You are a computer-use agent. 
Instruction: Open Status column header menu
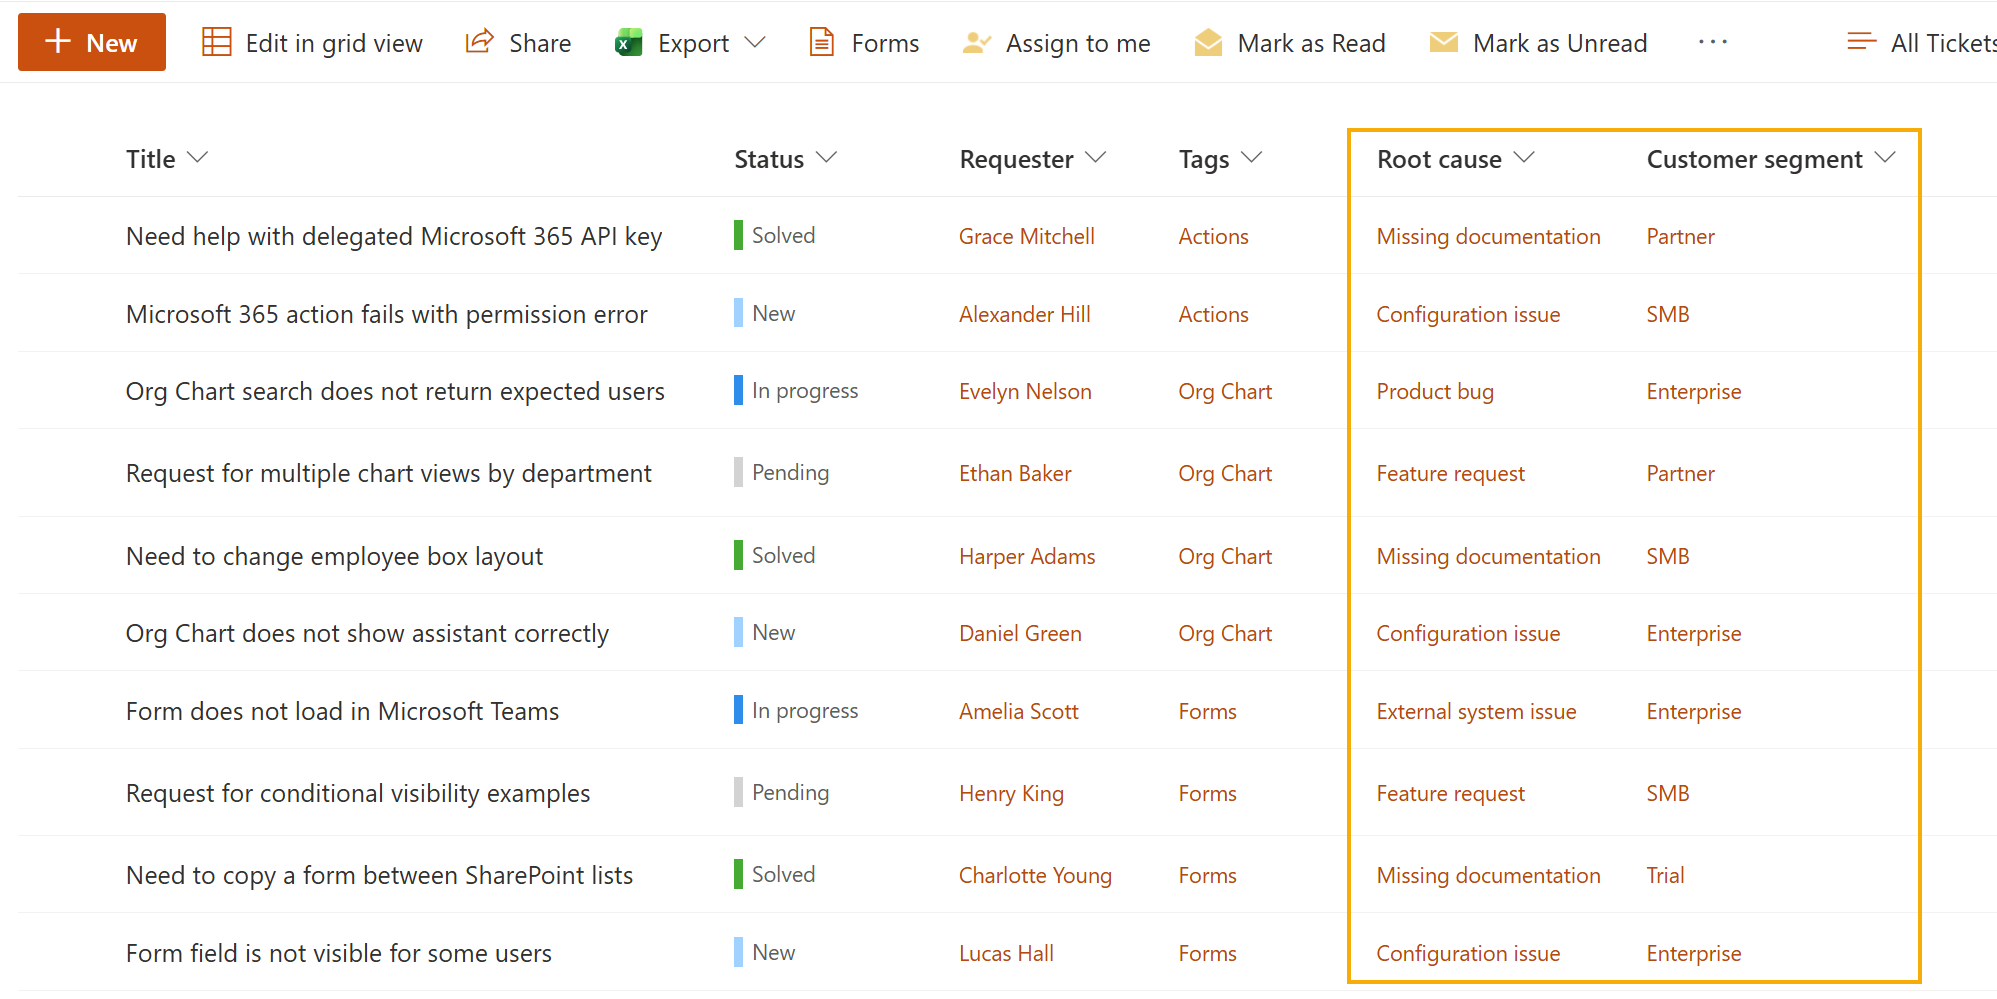pyautogui.click(x=785, y=159)
